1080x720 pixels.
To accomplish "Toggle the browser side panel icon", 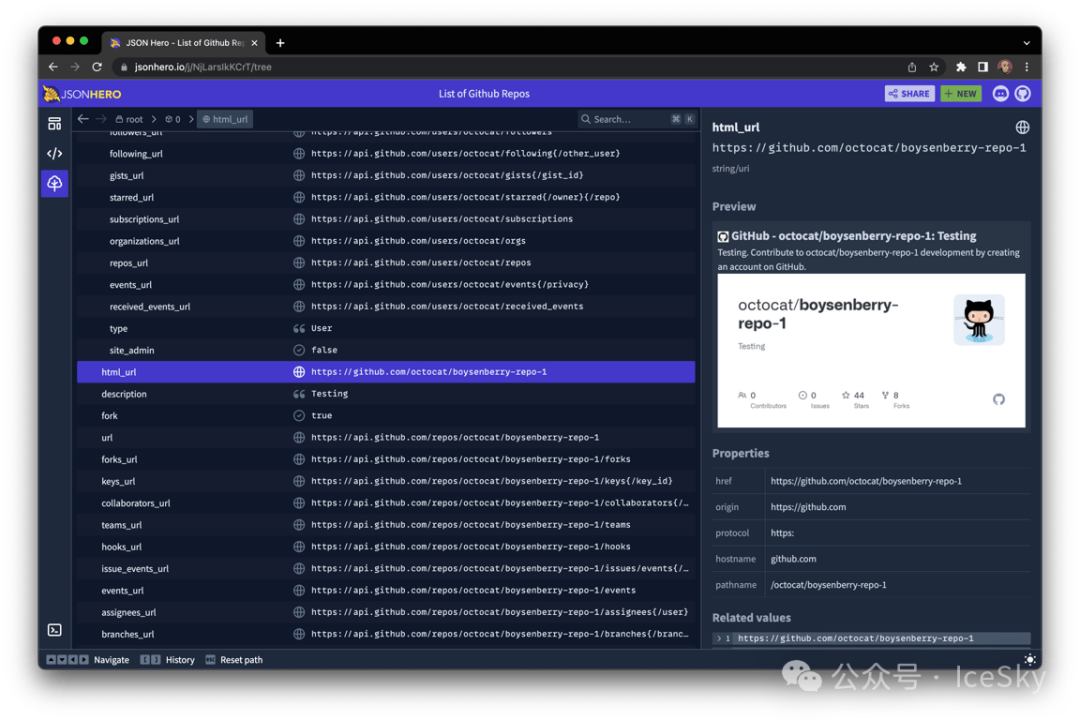I will tap(983, 67).
